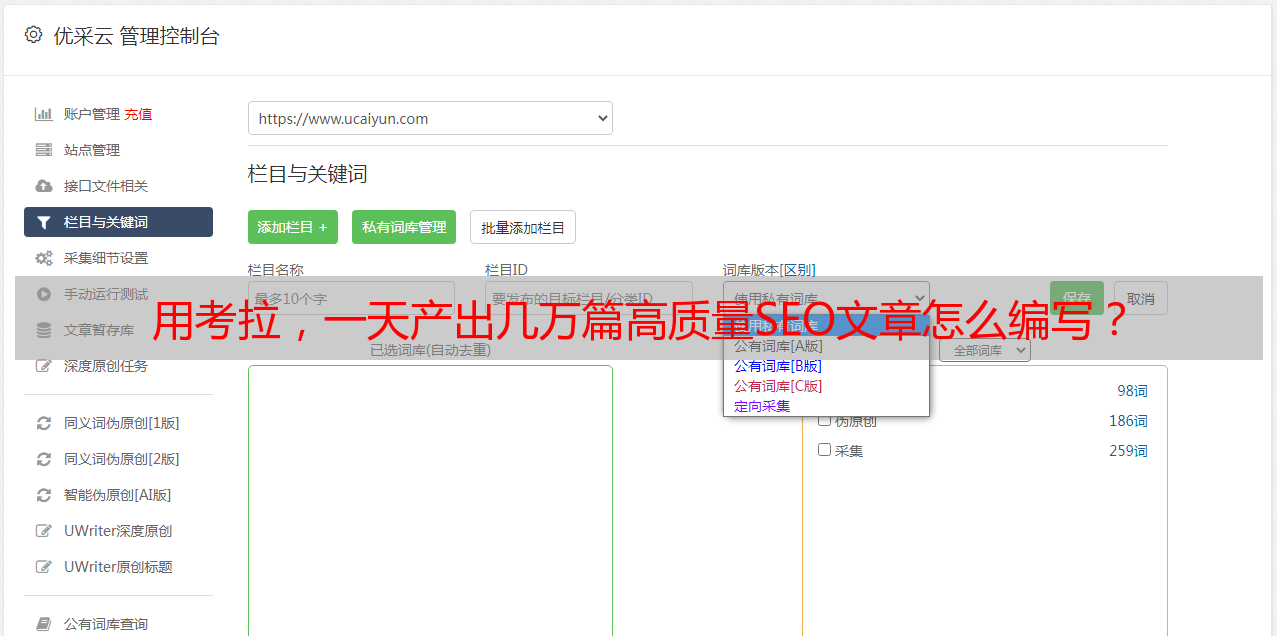
Task: Click the edit icon for UWriter深度原创
Action: coord(43,531)
